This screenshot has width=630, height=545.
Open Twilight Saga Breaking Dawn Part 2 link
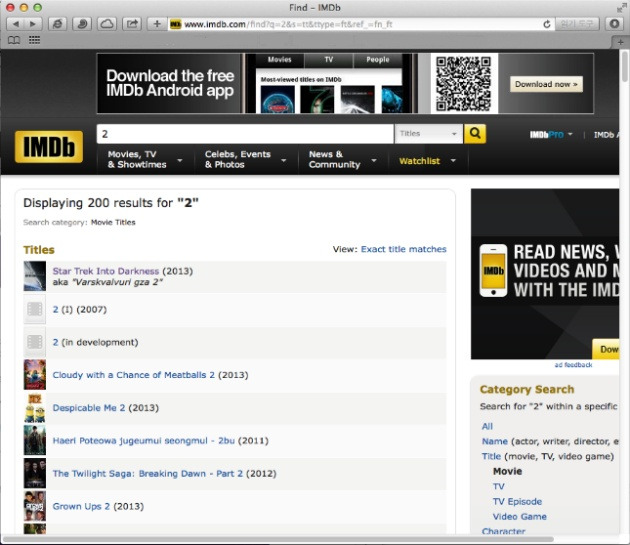(x=147, y=473)
